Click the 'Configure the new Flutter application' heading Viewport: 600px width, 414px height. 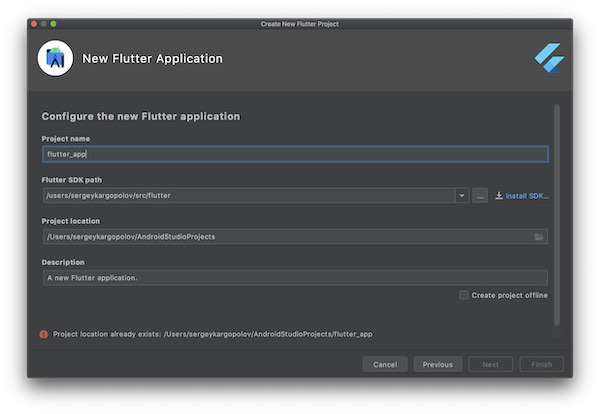tap(141, 116)
